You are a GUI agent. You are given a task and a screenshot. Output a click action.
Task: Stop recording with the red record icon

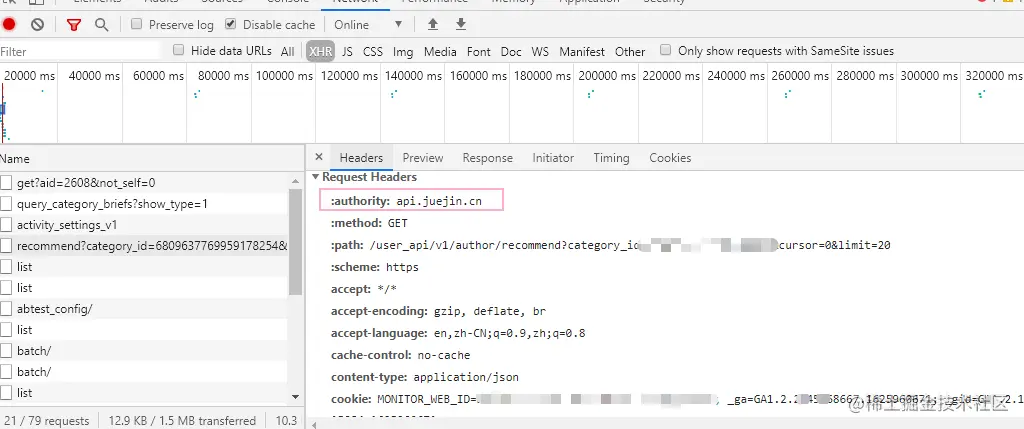(x=9, y=25)
